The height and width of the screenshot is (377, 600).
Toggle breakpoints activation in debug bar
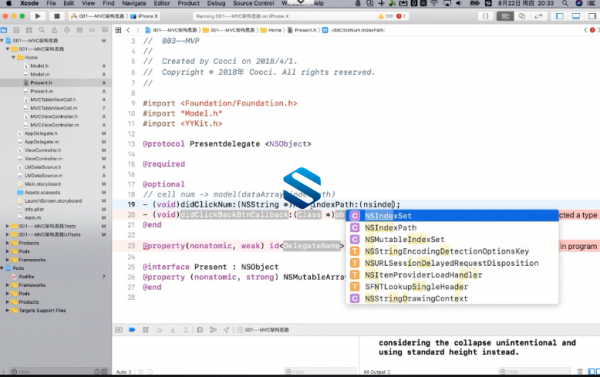coord(132,330)
